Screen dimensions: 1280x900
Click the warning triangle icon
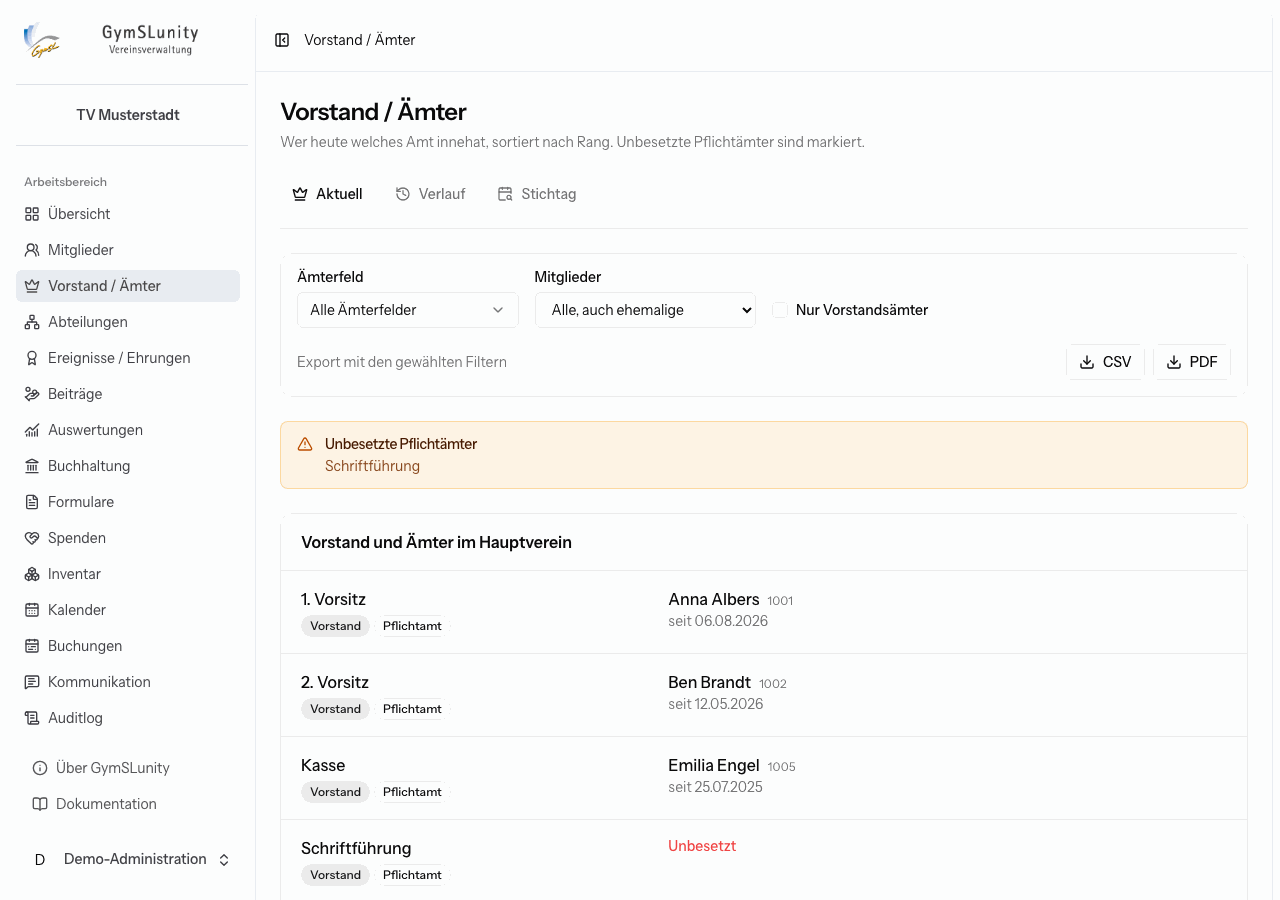(x=305, y=444)
